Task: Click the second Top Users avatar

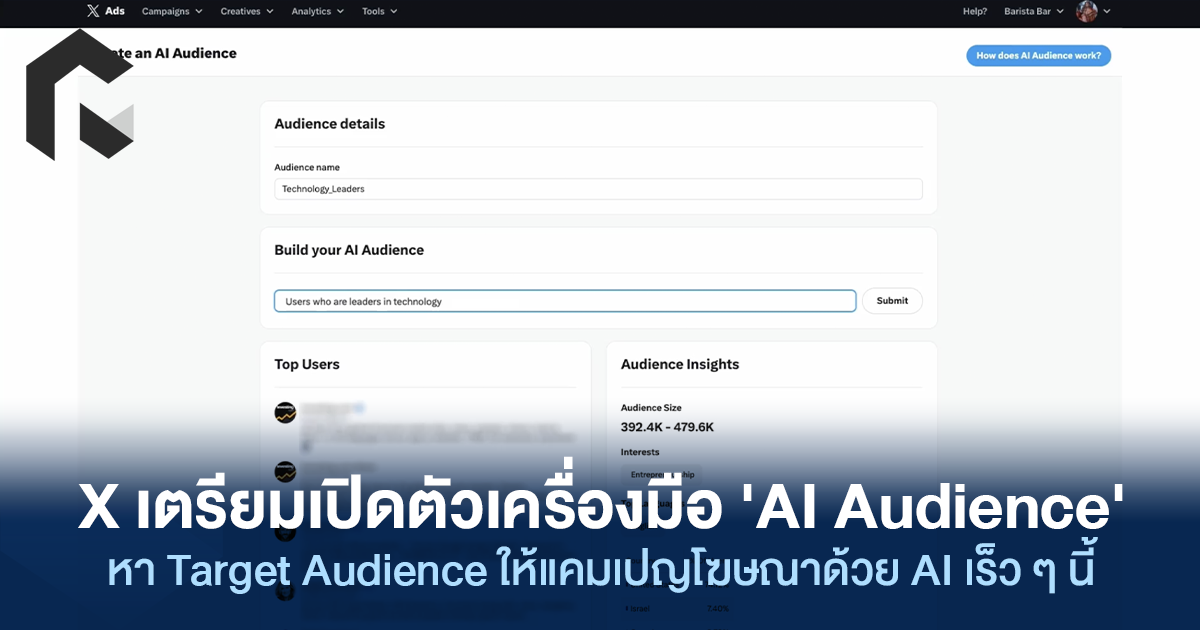Action: 285,471
